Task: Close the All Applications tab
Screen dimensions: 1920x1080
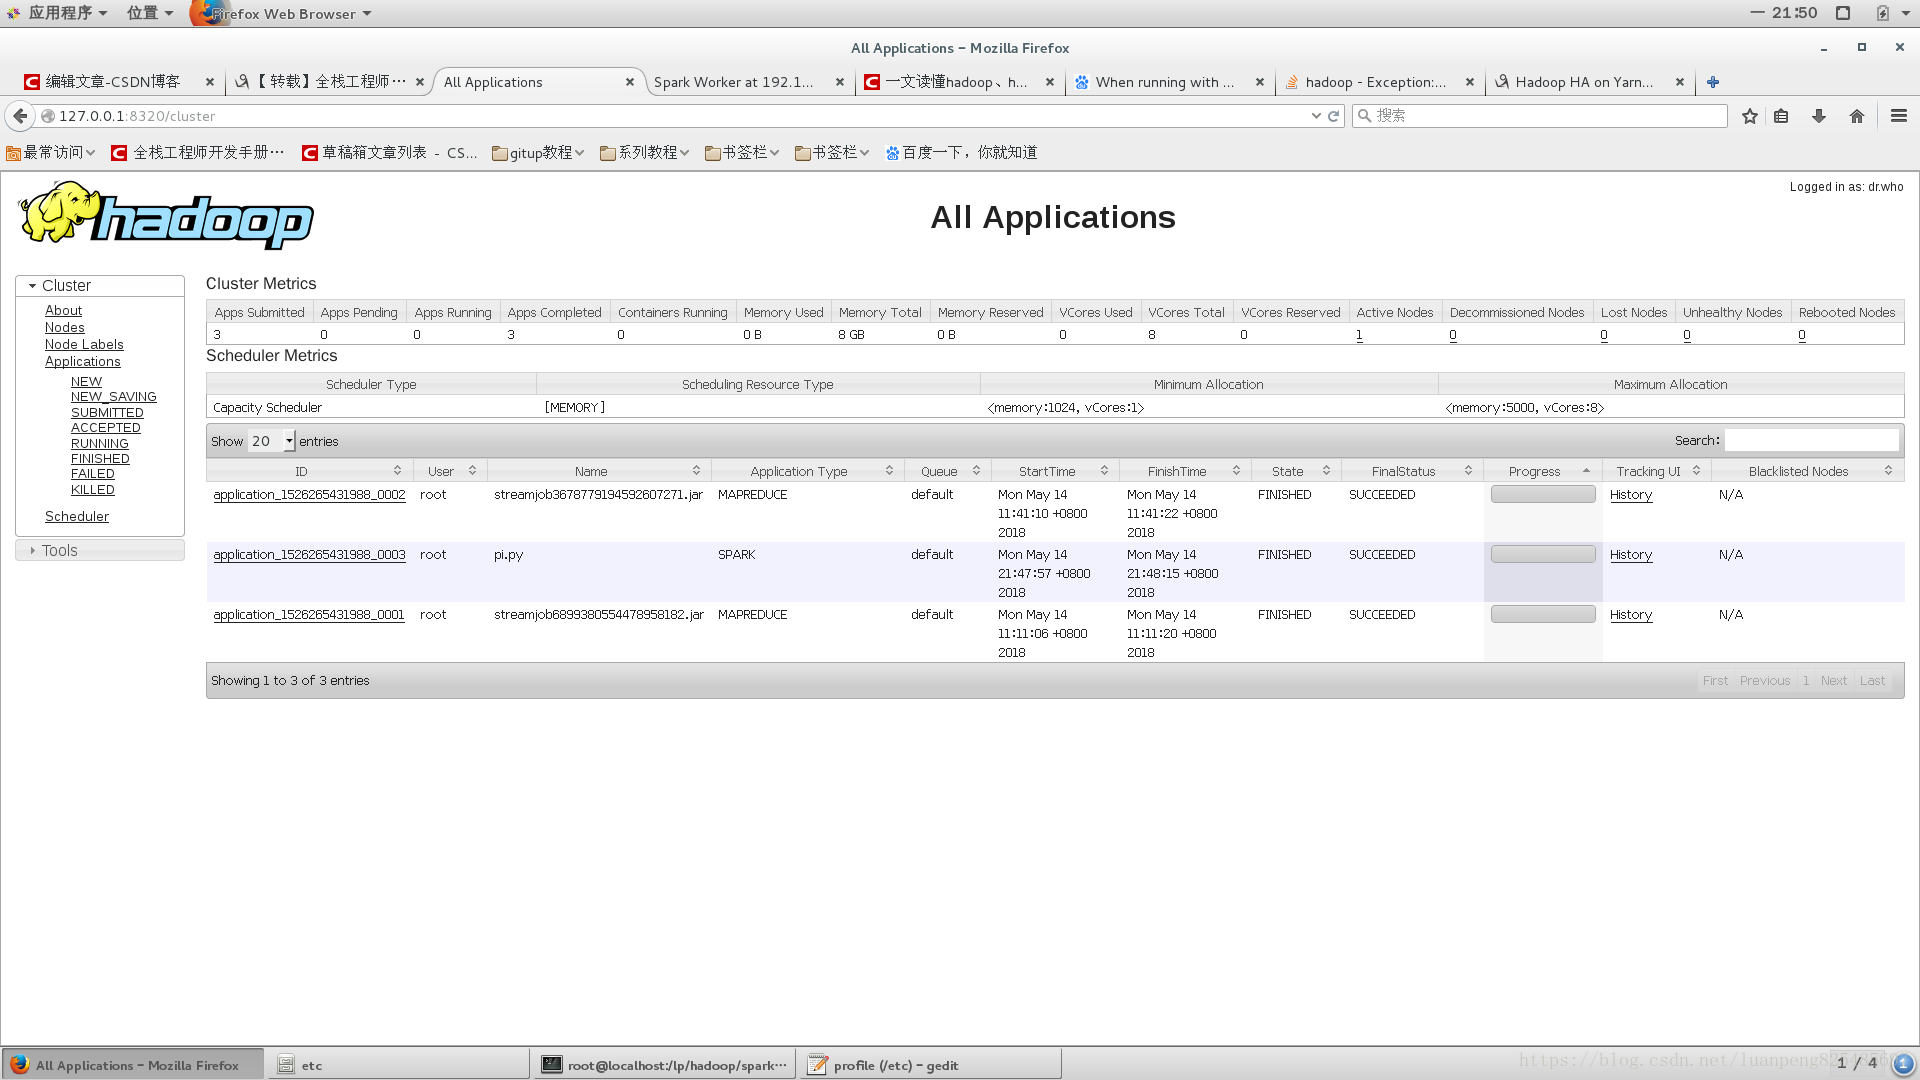Action: (x=630, y=82)
